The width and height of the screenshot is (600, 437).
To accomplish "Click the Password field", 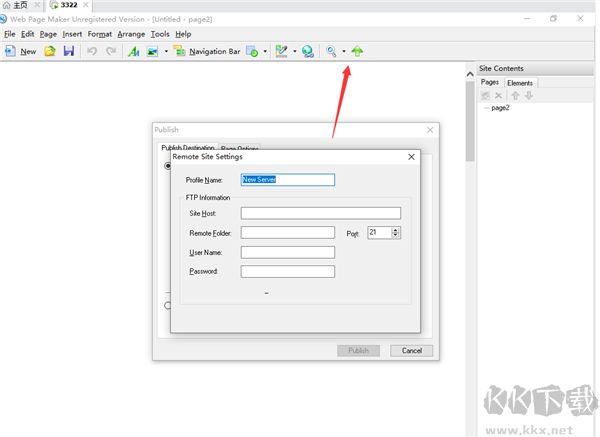I will pyautogui.click(x=288, y=271).
